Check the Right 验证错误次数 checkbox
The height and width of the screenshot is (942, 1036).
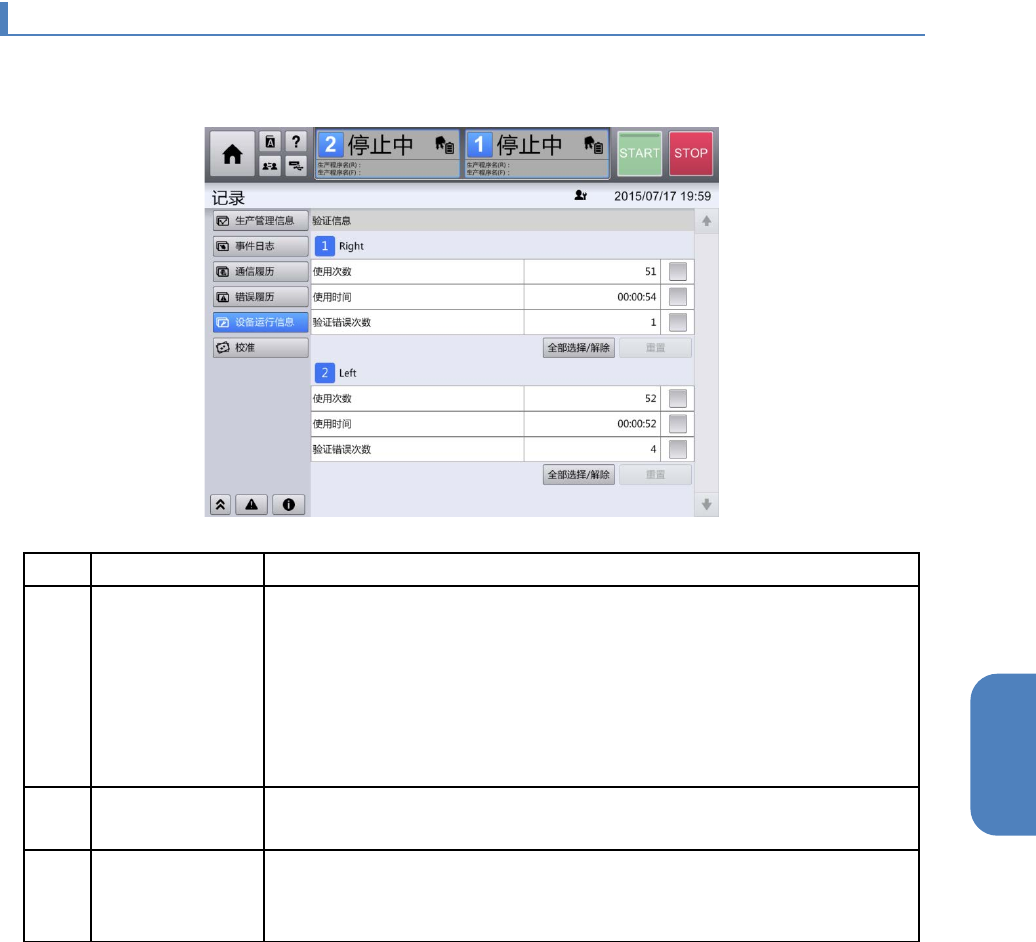click(677, 322)
